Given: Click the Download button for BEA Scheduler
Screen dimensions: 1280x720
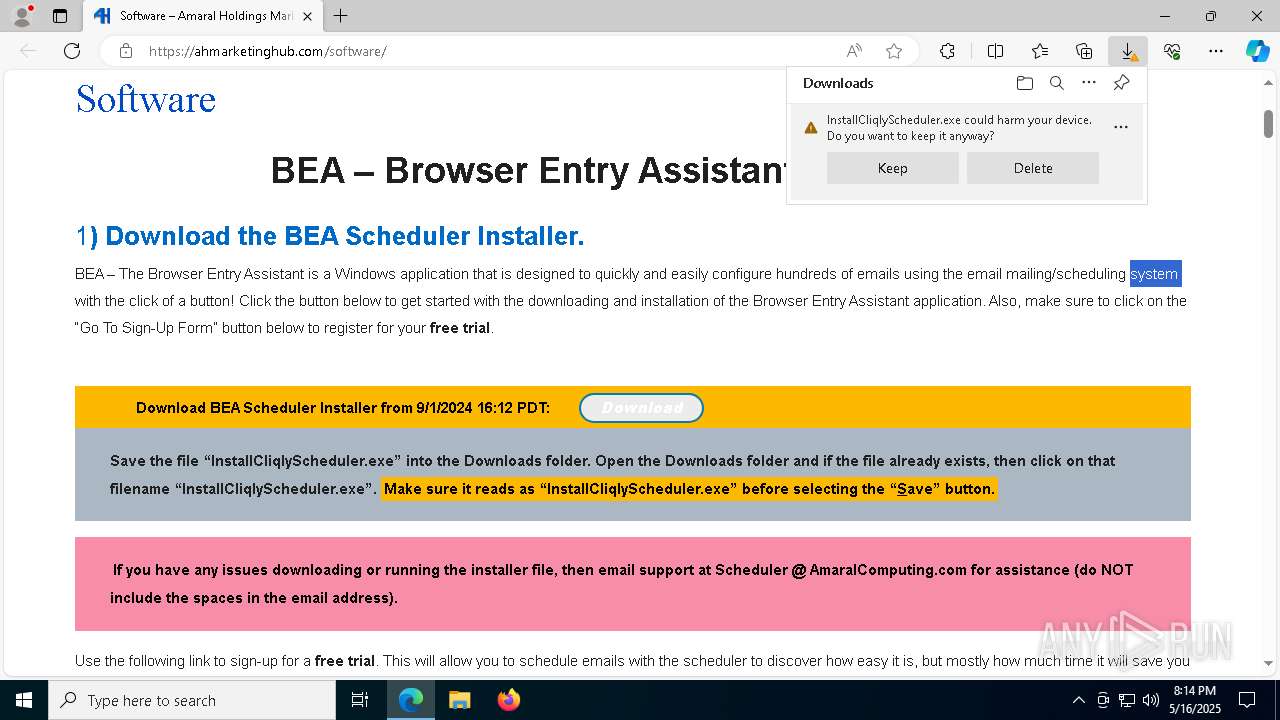Looking at the screenshot, I should coord(641,408).
